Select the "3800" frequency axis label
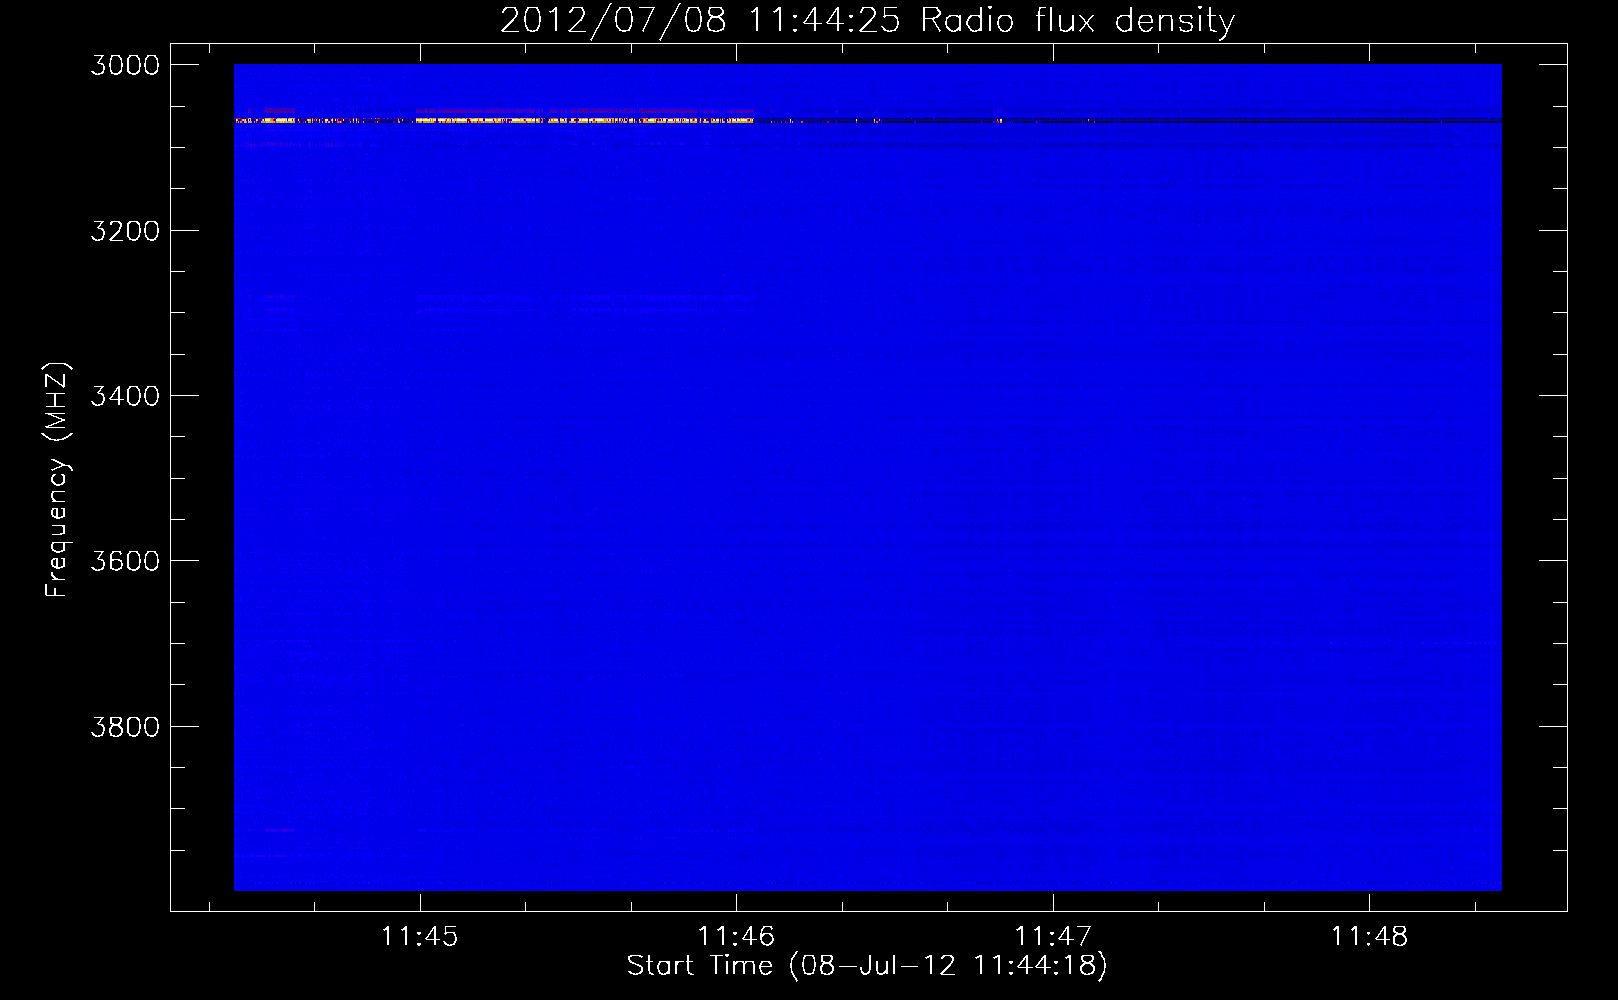Screen dimensions: 1618x1000 (x=125, y=727)
